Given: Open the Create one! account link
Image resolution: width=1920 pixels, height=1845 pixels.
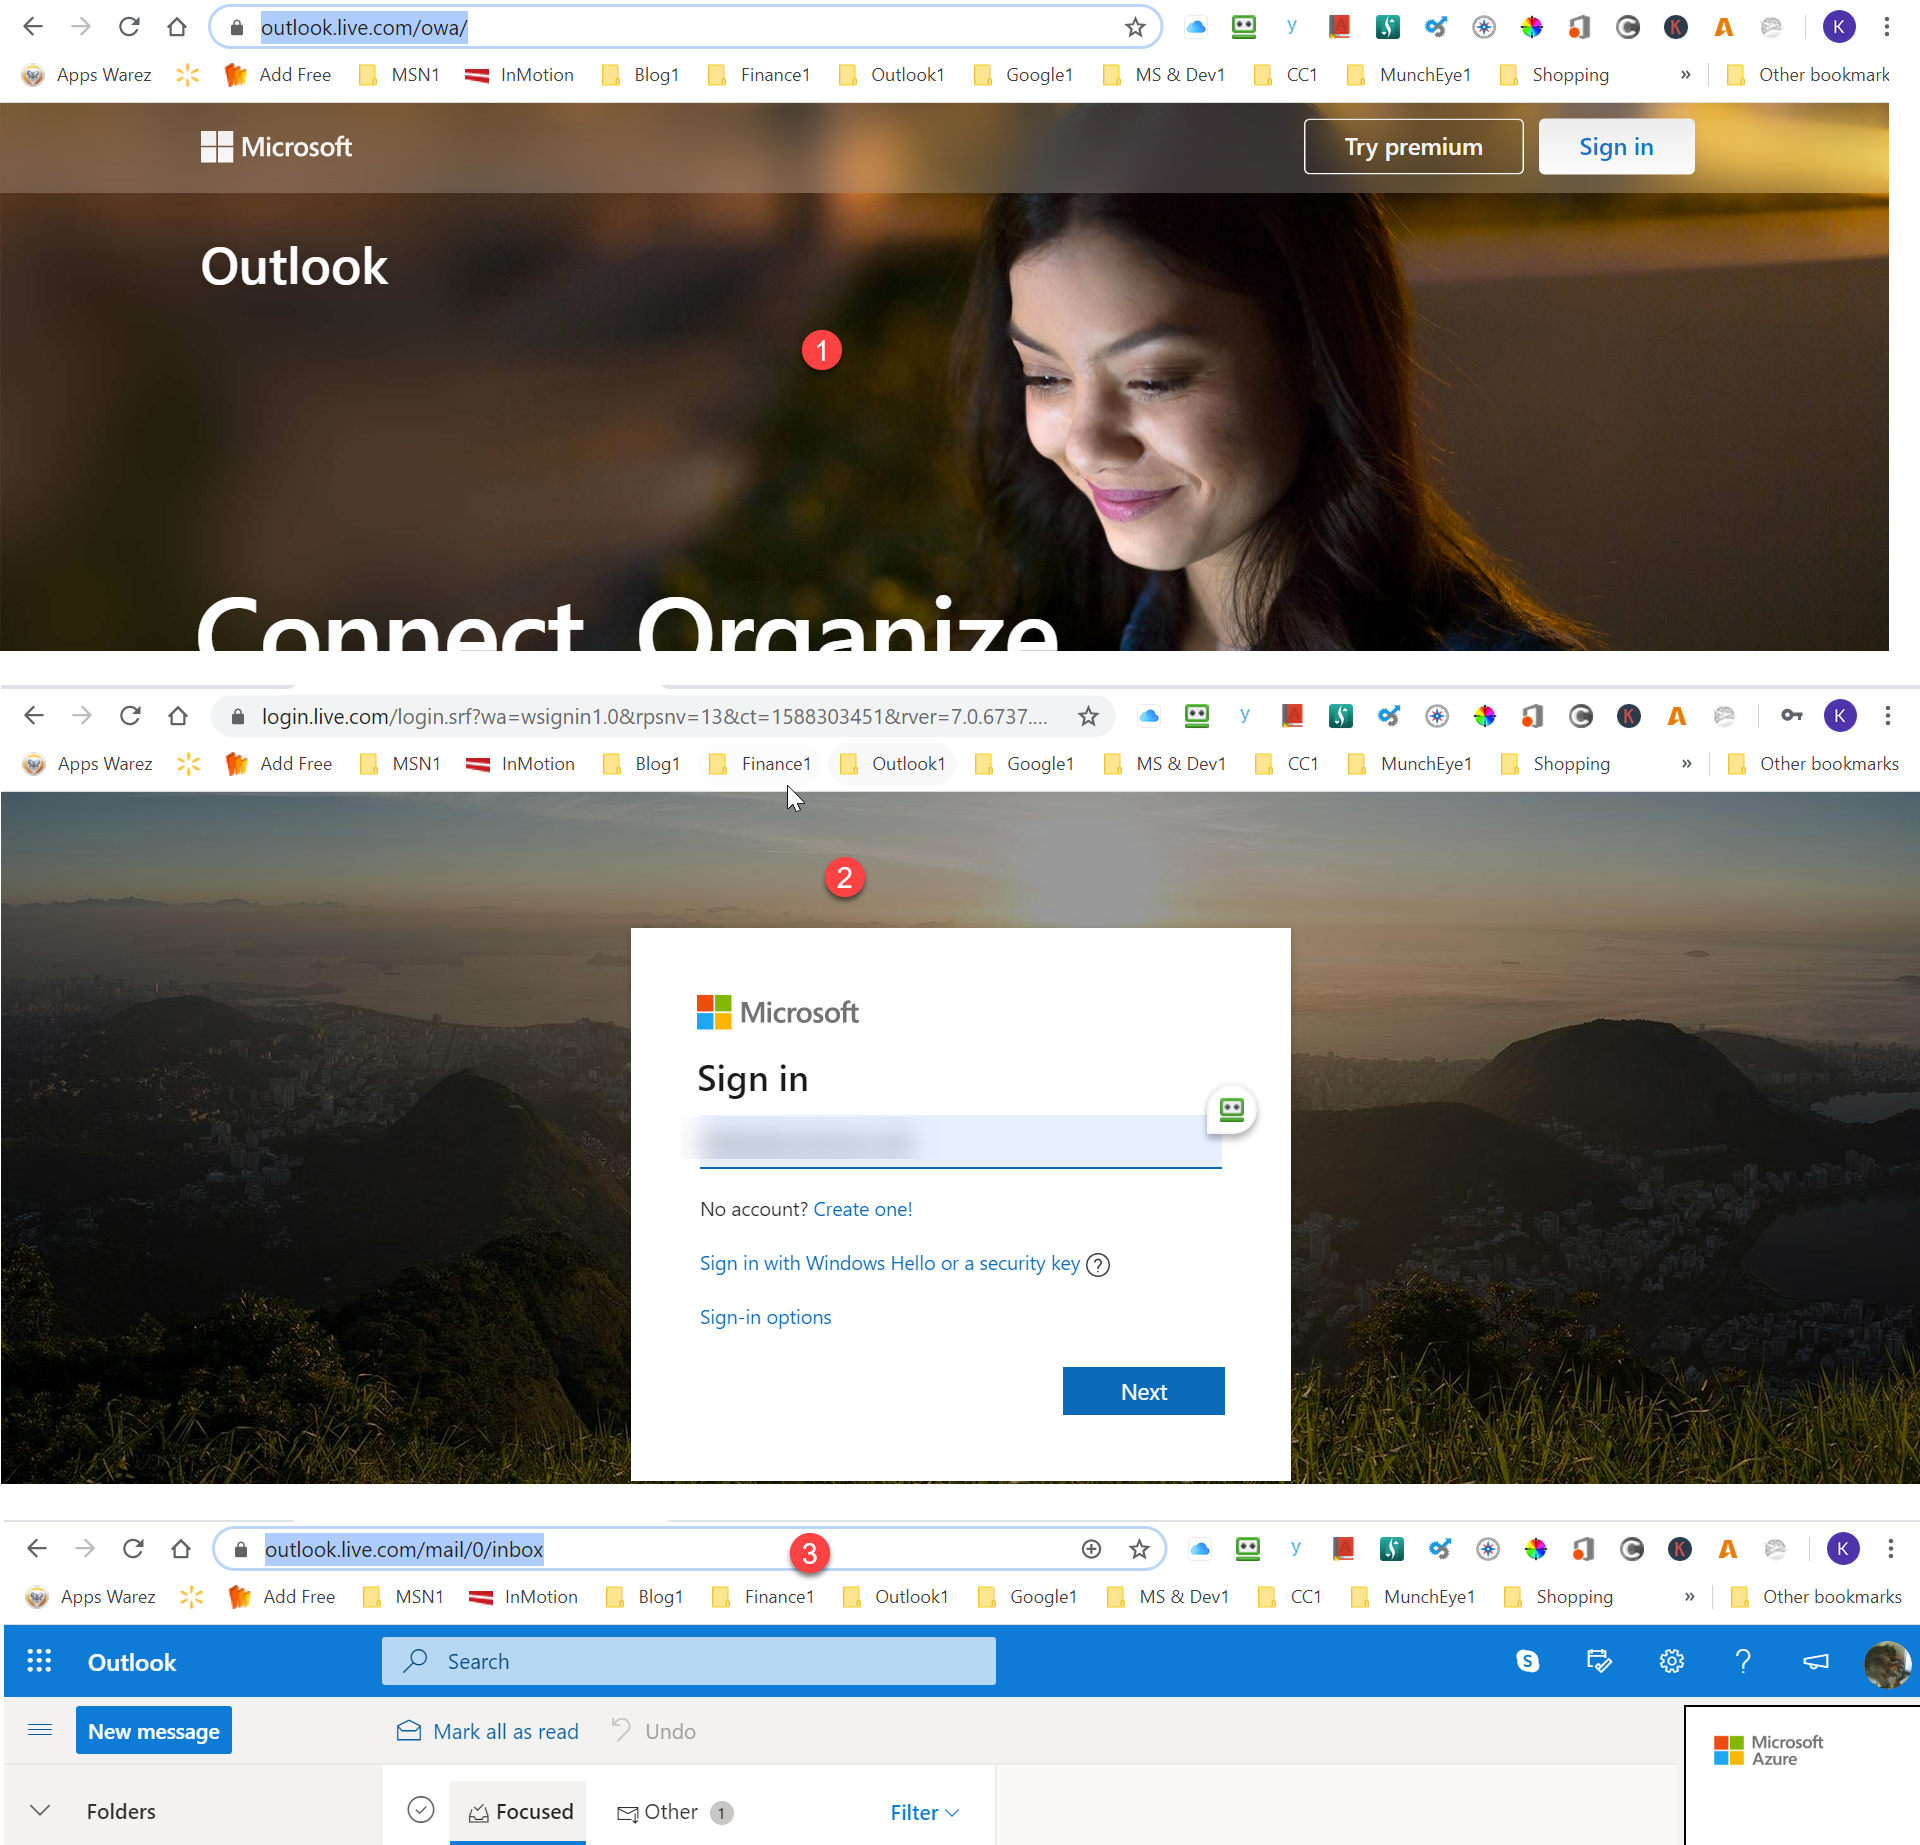Looking at the screenshot, I should 862,1209.
